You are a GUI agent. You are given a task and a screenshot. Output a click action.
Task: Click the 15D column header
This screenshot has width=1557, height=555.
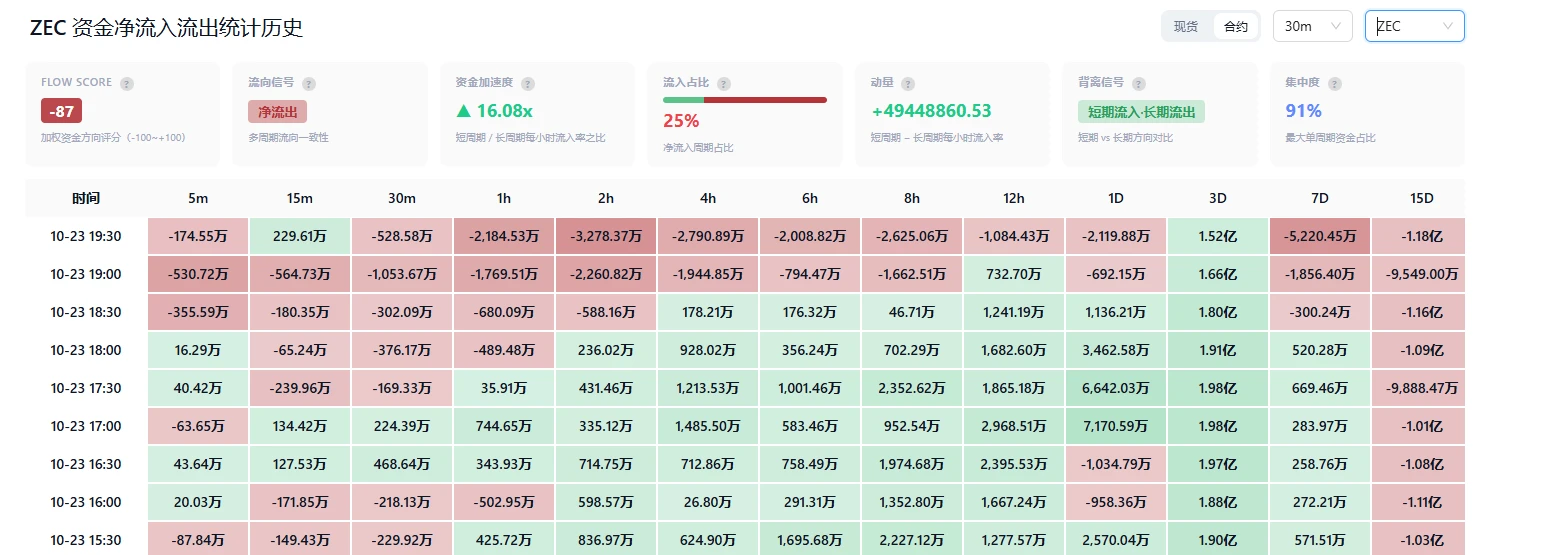(1421, 198)
